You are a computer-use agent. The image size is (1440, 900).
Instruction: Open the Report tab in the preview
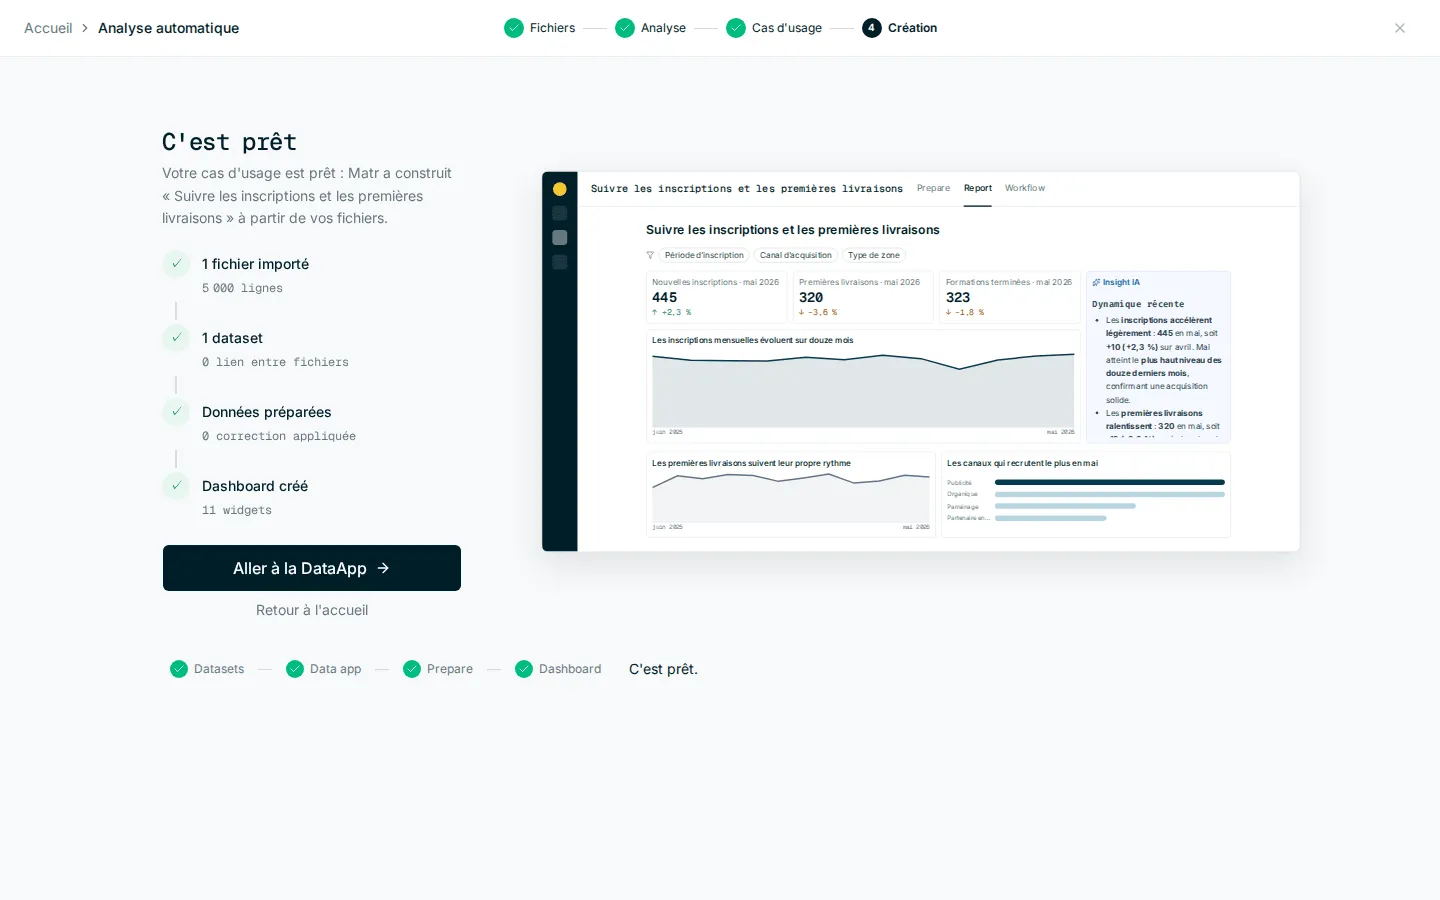pos(978,188)
